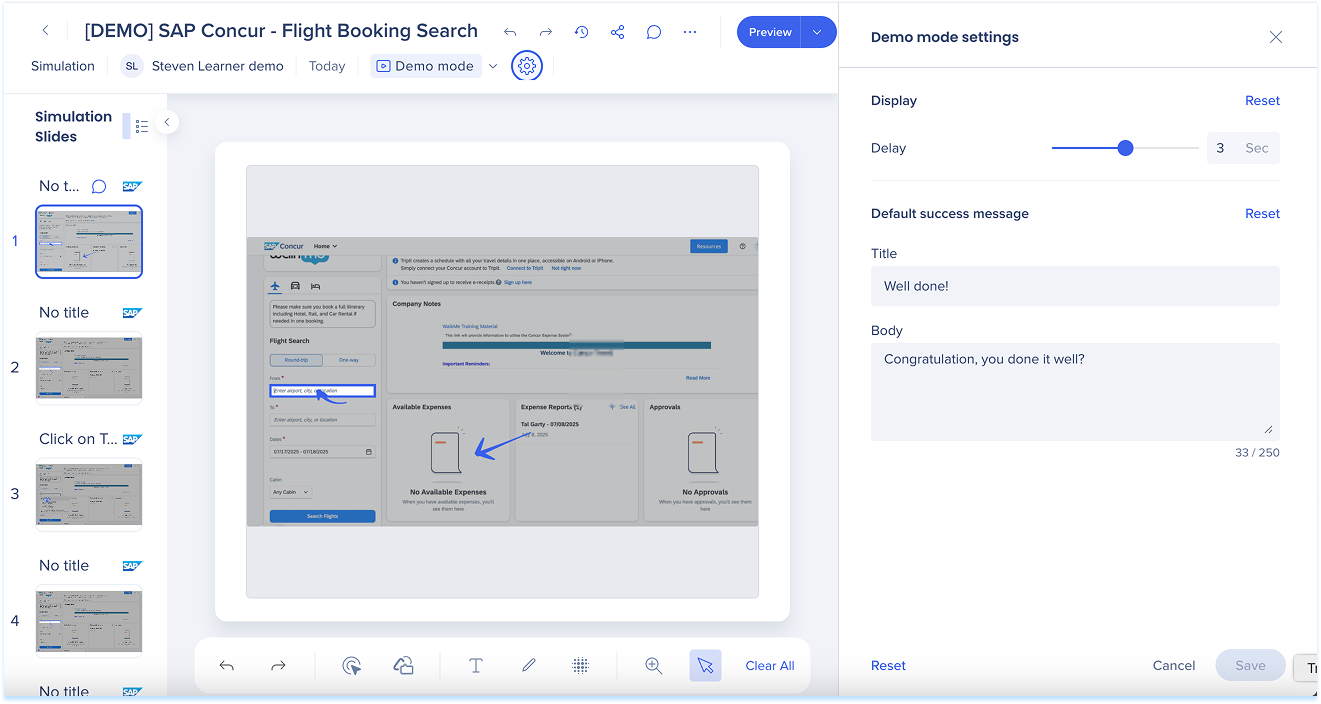1321x704 pixels.
Task: Toggle the pointer arrow selection tool
Action: tap(705, 666)
